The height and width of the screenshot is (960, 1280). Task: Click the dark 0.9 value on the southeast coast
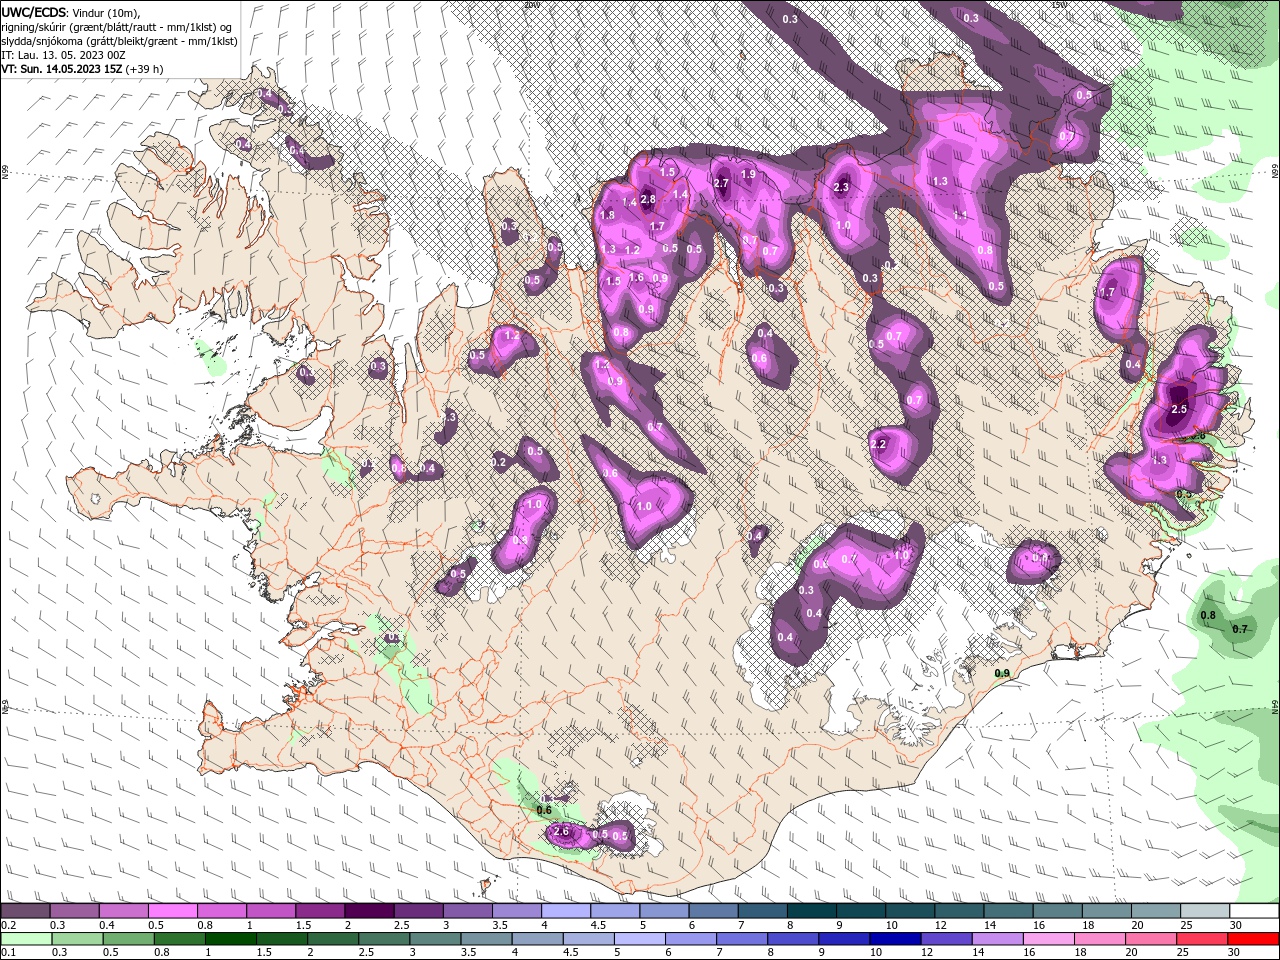click(x=1002, y=673)
